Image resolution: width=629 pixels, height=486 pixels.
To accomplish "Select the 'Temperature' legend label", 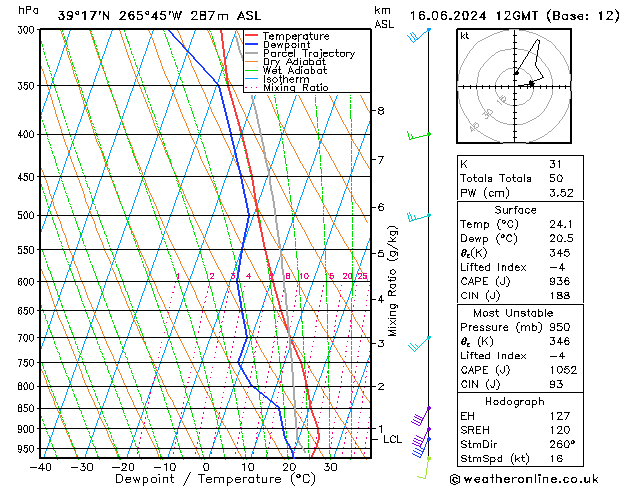I will click(x=296, y=36).
